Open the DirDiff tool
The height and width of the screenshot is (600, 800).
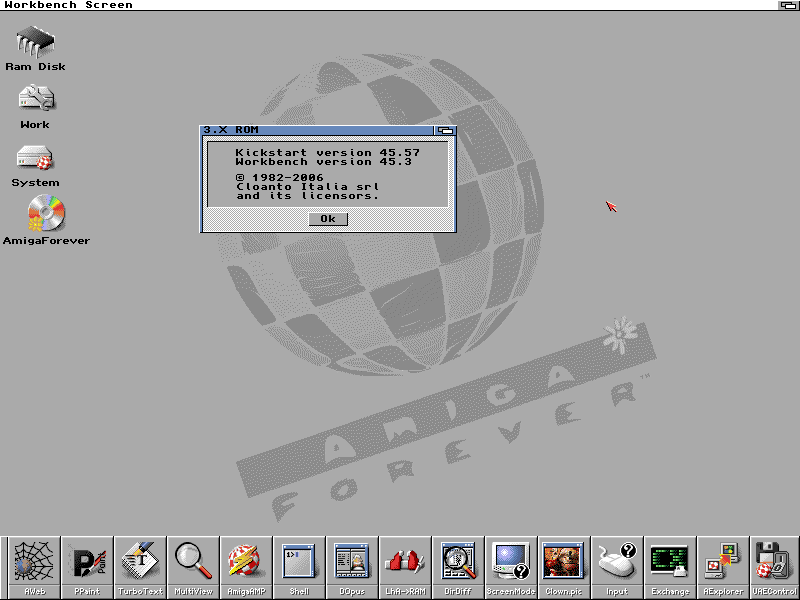(x=458, y=563)
